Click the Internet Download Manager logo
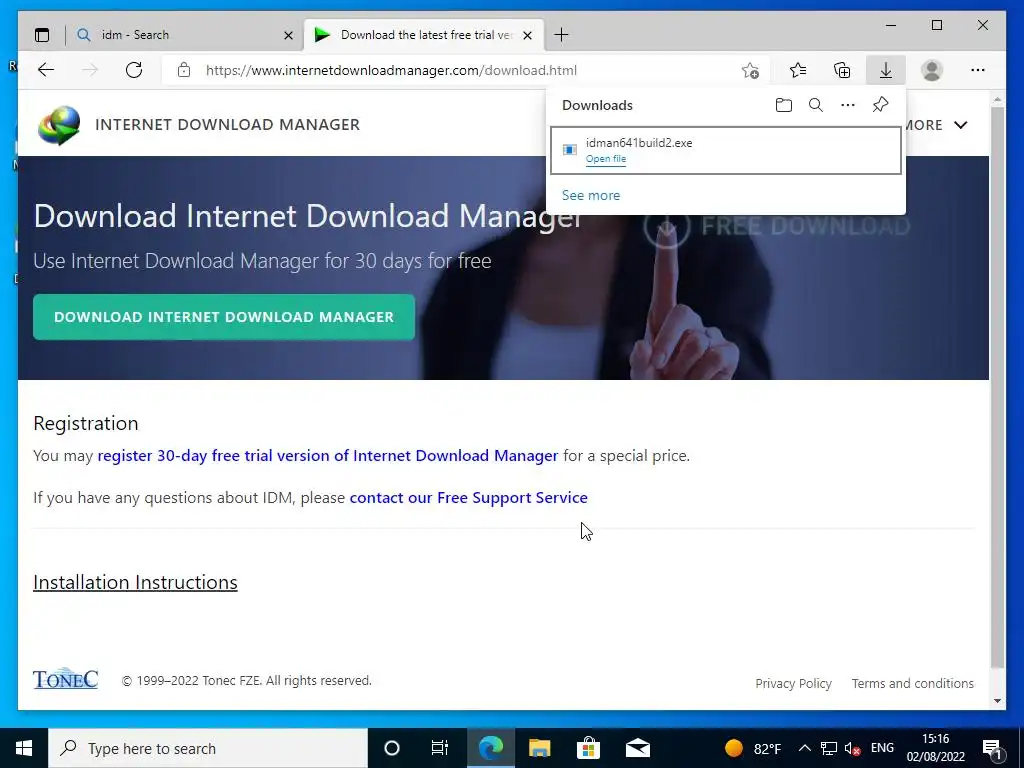This screenshot has width=1024, height=768. (59, 125)
